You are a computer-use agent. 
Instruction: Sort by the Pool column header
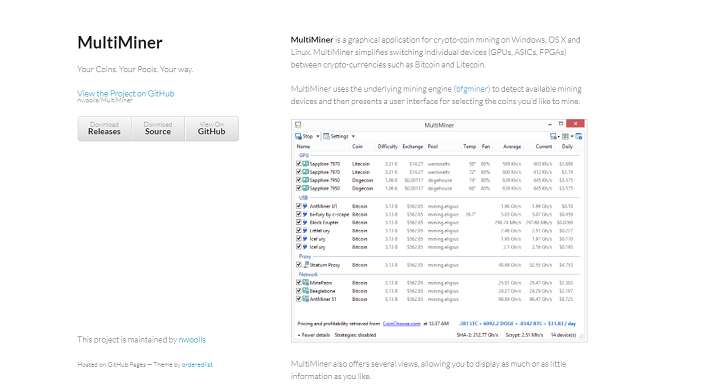click(x=433, y=146)
